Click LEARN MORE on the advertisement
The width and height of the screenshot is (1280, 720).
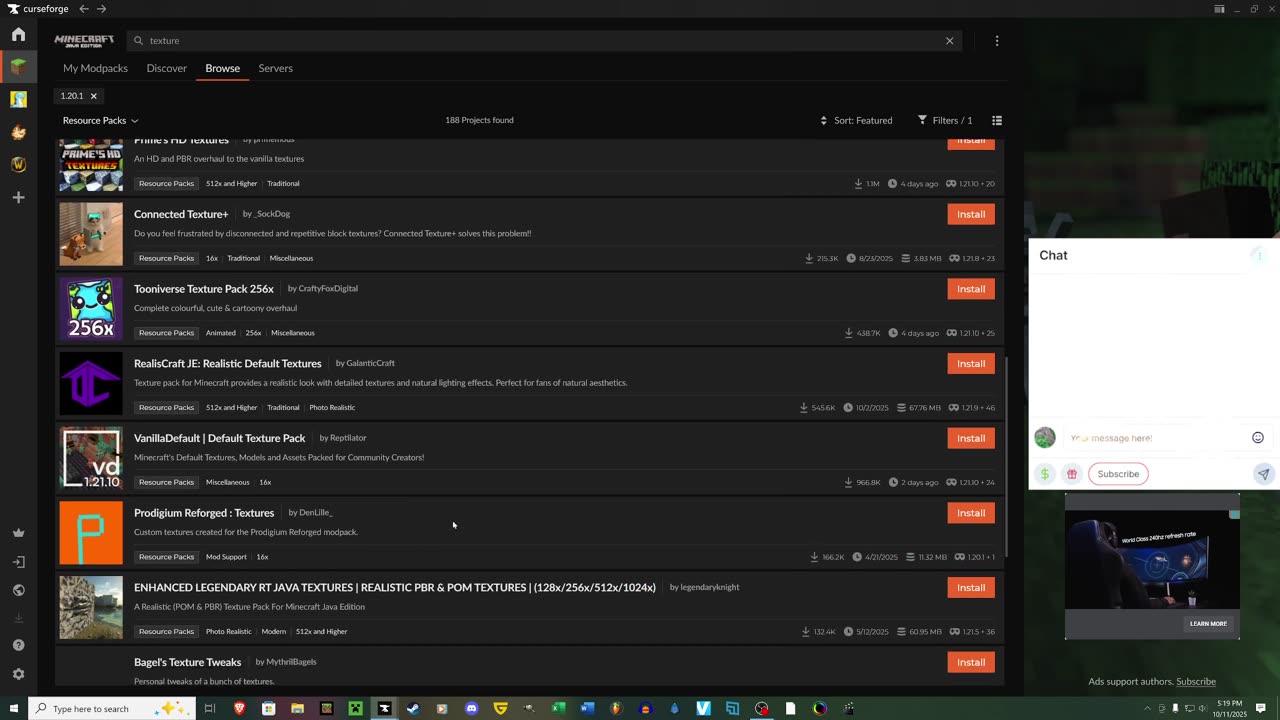1208,624
